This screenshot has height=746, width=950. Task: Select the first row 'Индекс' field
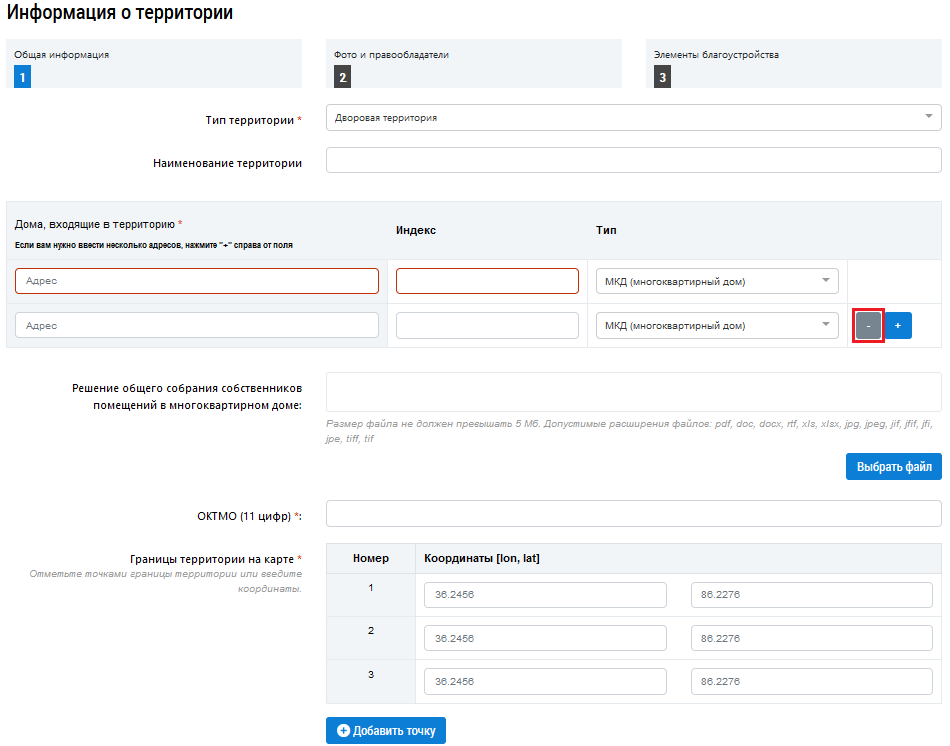(487, 281)
